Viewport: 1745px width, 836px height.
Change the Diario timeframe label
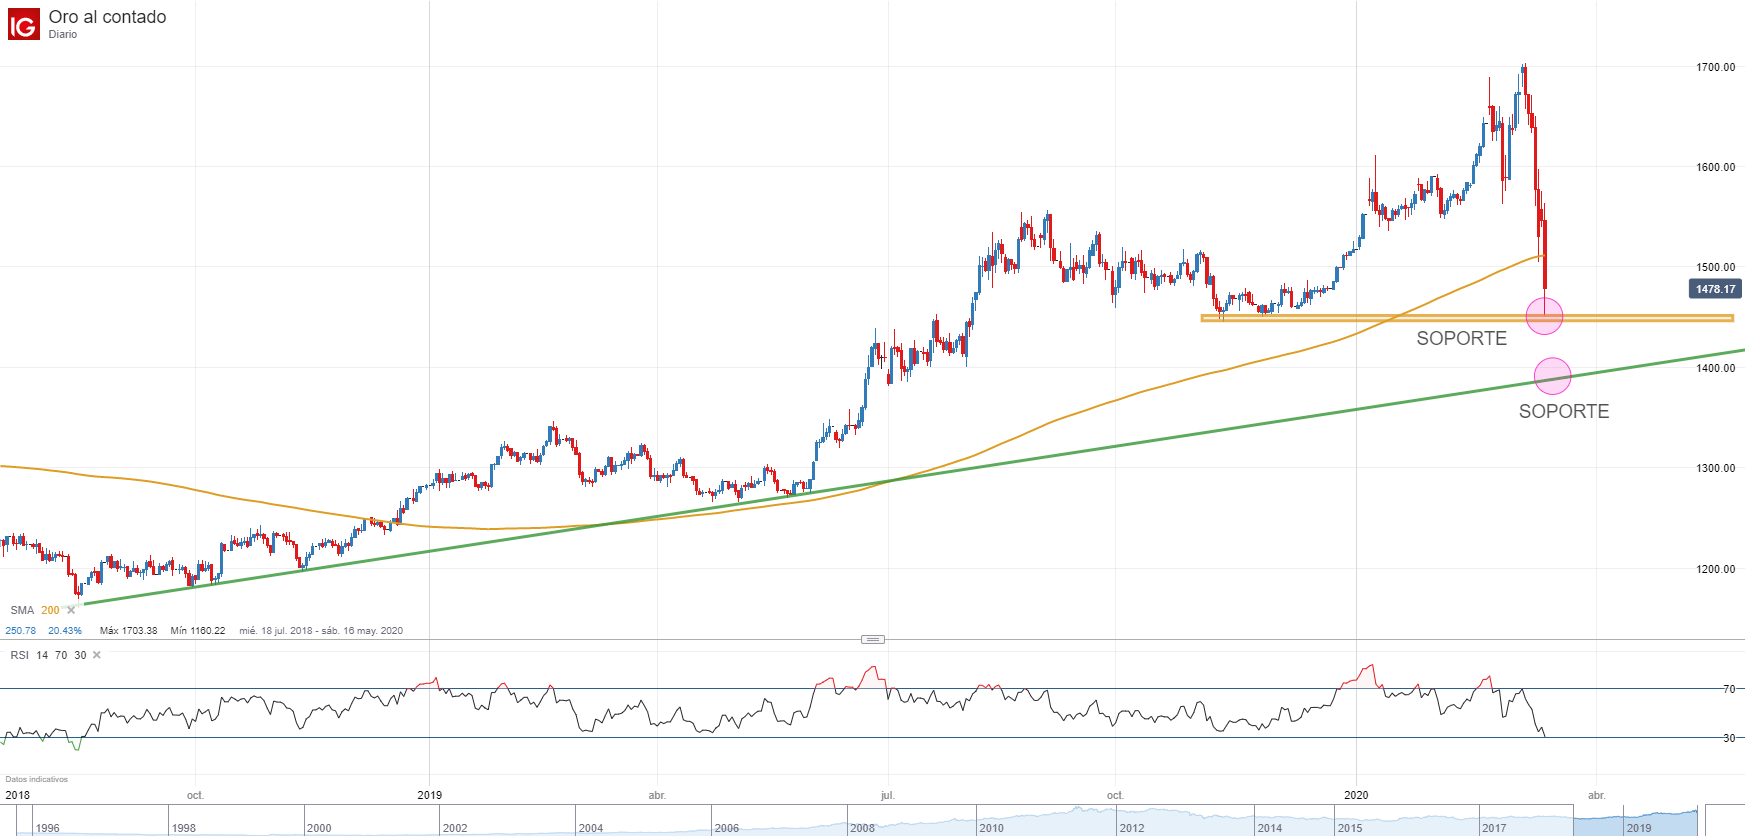(63, 35)
